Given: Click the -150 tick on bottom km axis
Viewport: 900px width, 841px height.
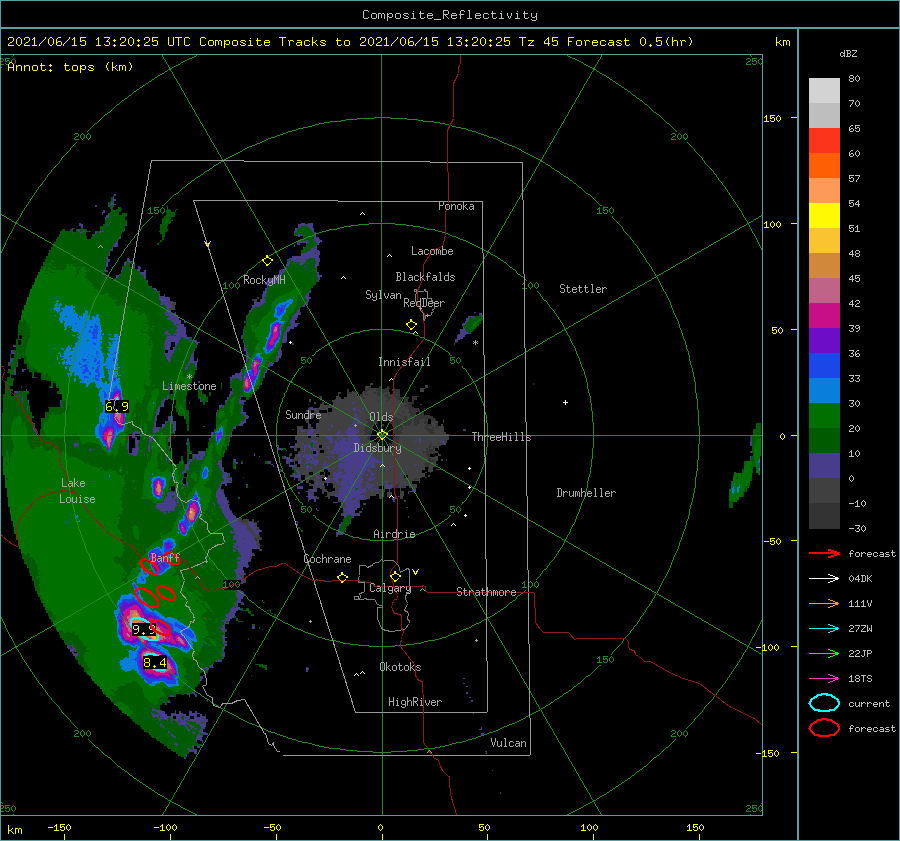Looking at the screenshot, I should tap(59, 827).
